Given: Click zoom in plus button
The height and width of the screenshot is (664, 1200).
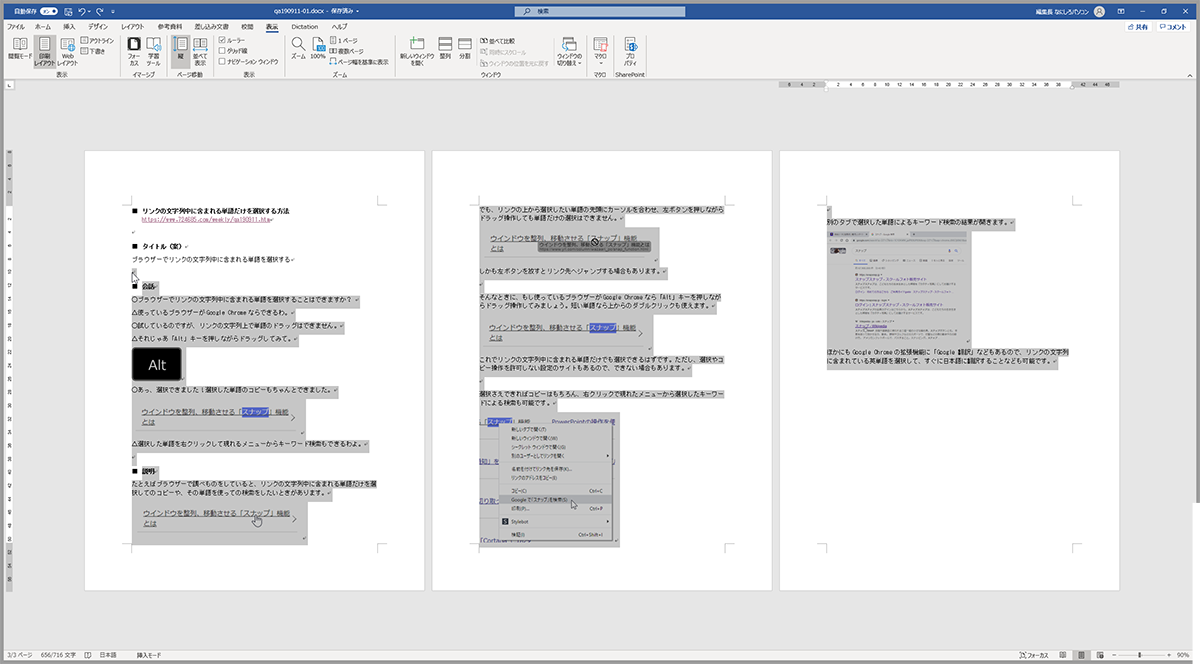Looking at the screenshot, I should [1169, 655].
